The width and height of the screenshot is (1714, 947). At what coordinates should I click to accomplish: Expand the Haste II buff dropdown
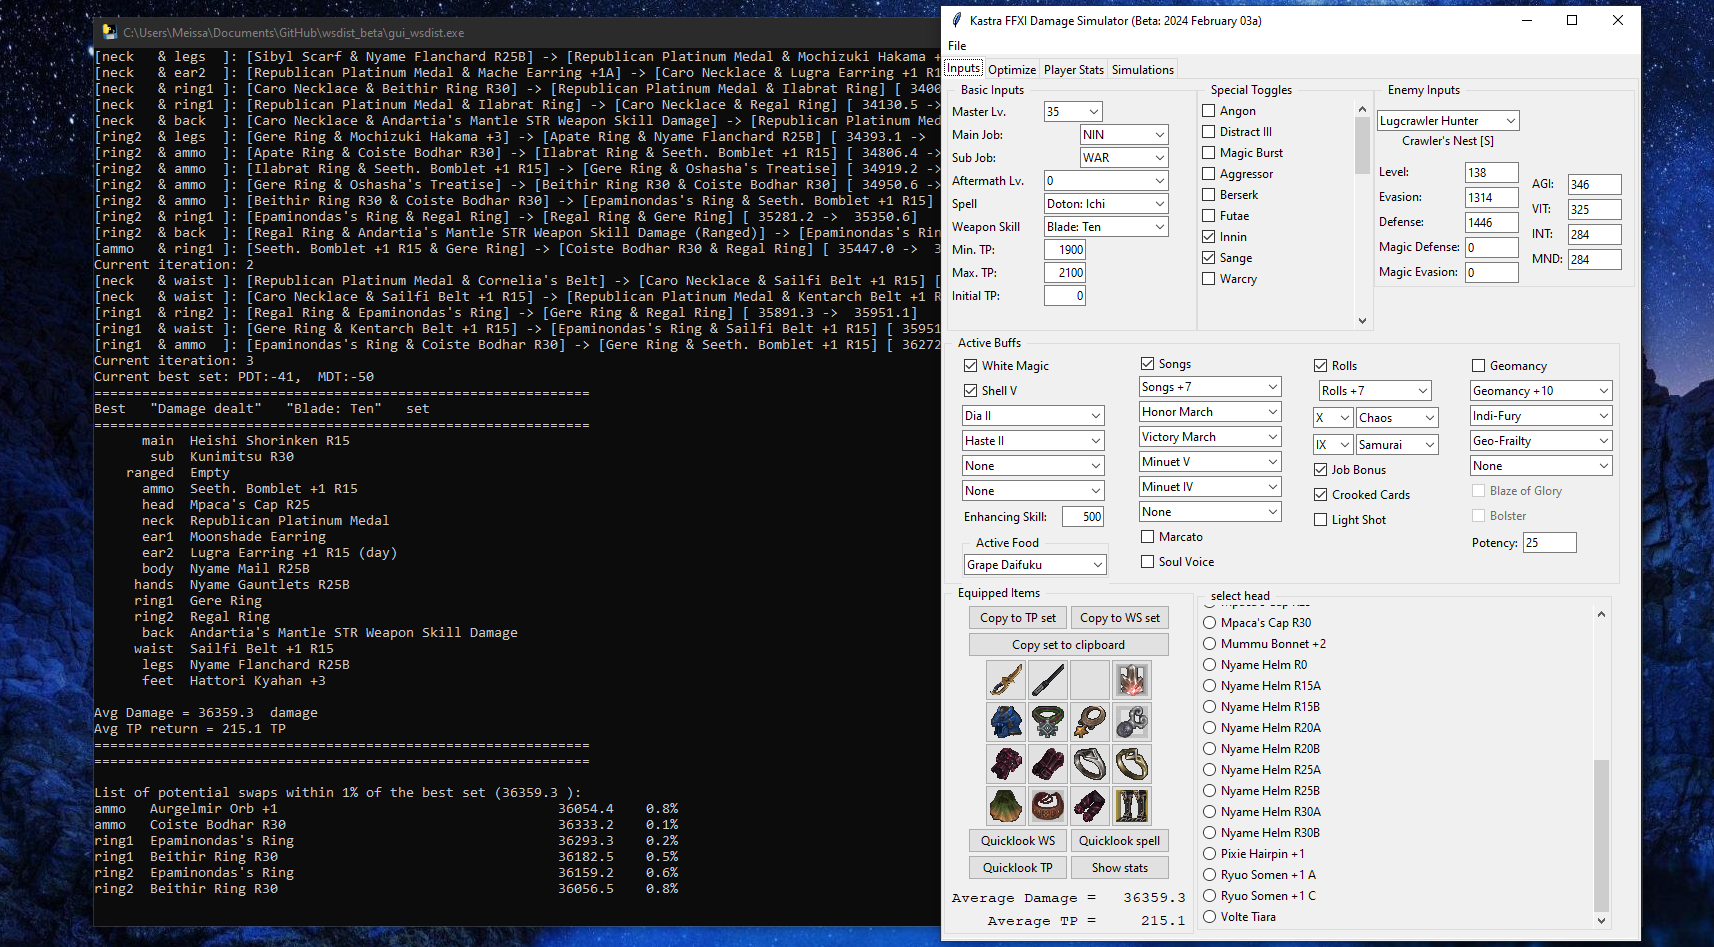(1033, 441)
